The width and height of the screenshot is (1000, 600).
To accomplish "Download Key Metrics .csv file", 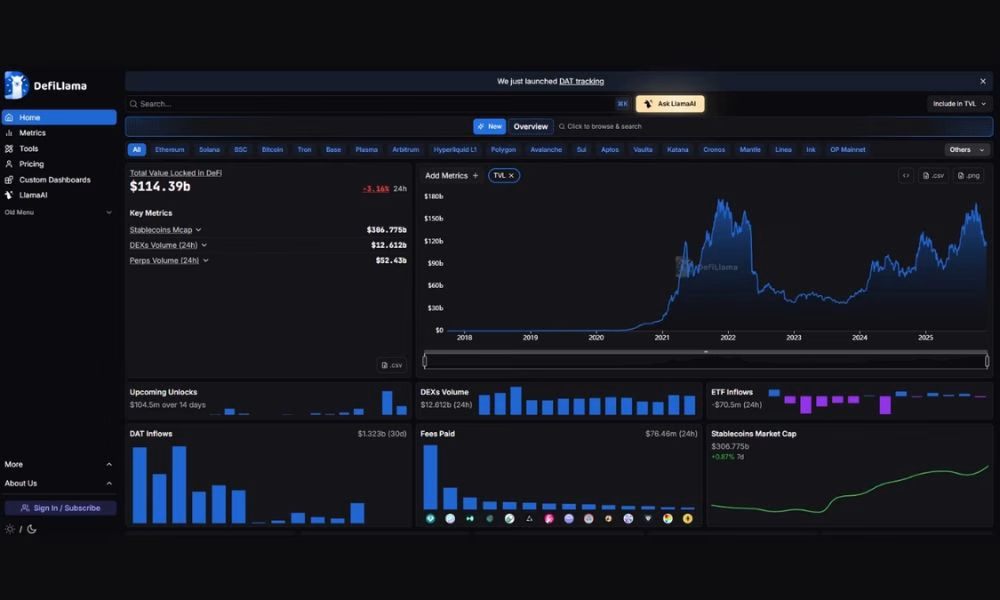I will click(391, 365).
